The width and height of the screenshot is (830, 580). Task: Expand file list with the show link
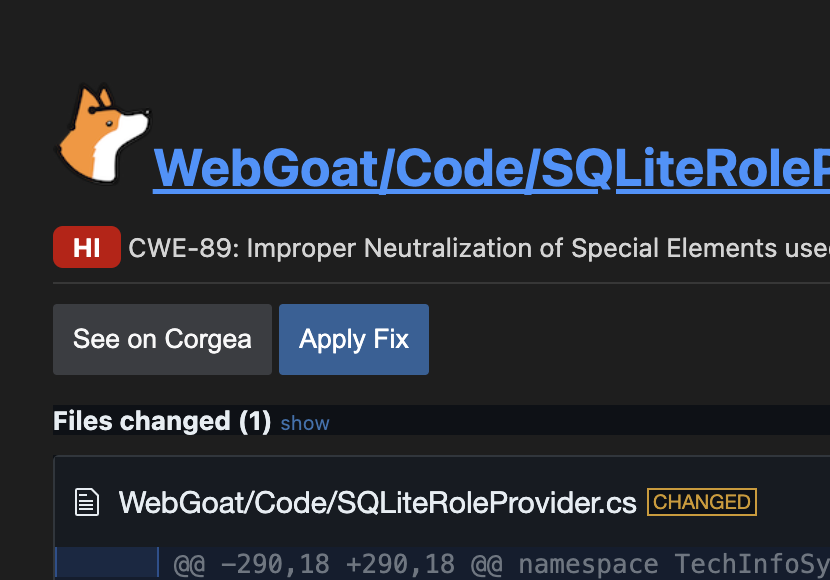305,423
